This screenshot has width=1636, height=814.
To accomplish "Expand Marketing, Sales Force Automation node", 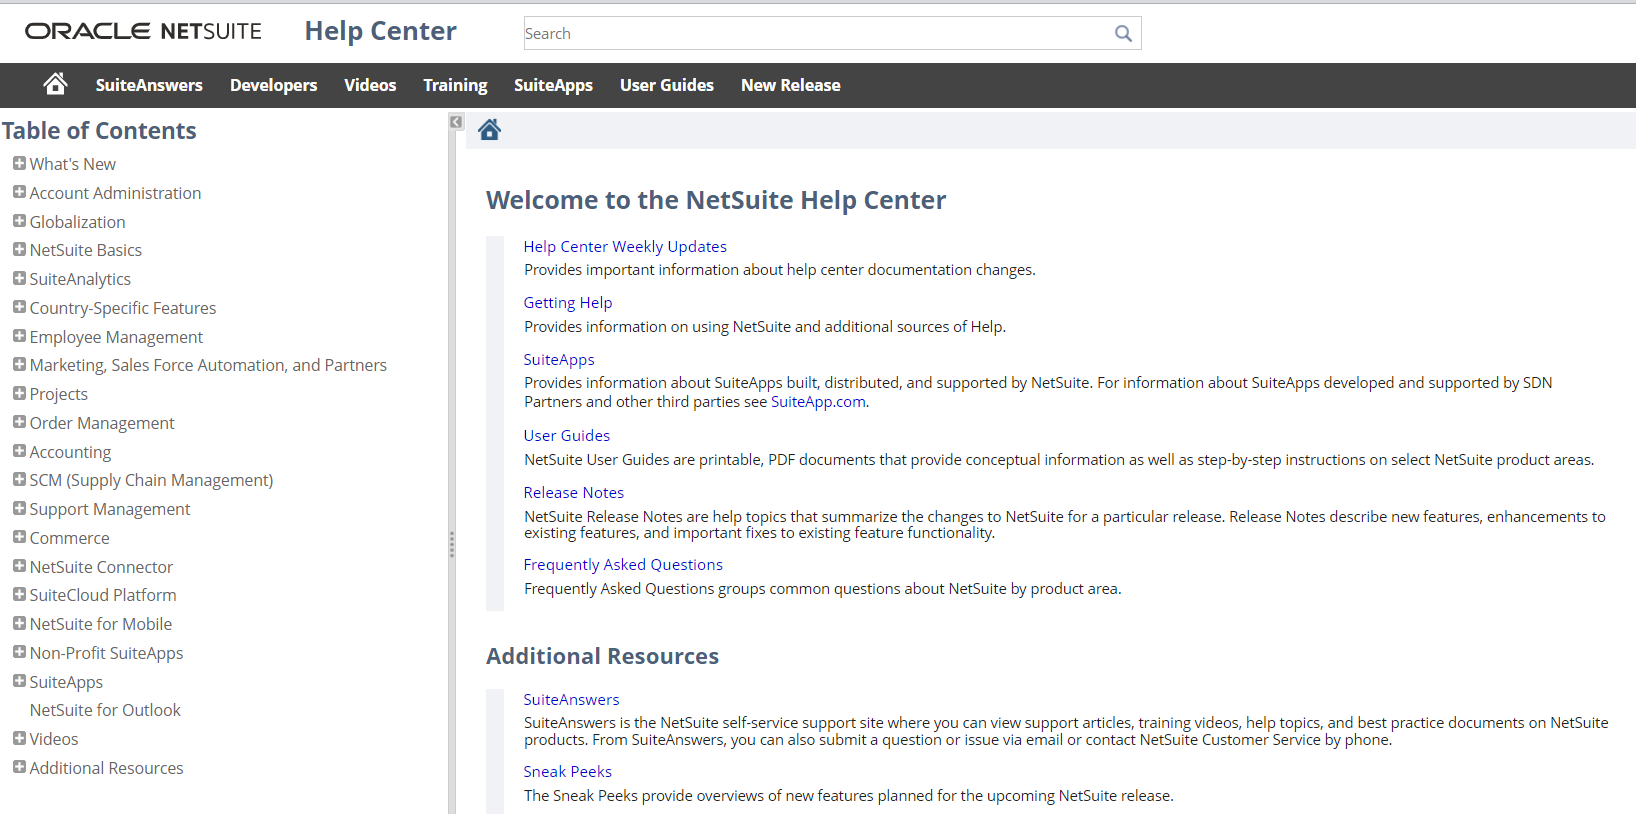I will [x=19, y=364].
